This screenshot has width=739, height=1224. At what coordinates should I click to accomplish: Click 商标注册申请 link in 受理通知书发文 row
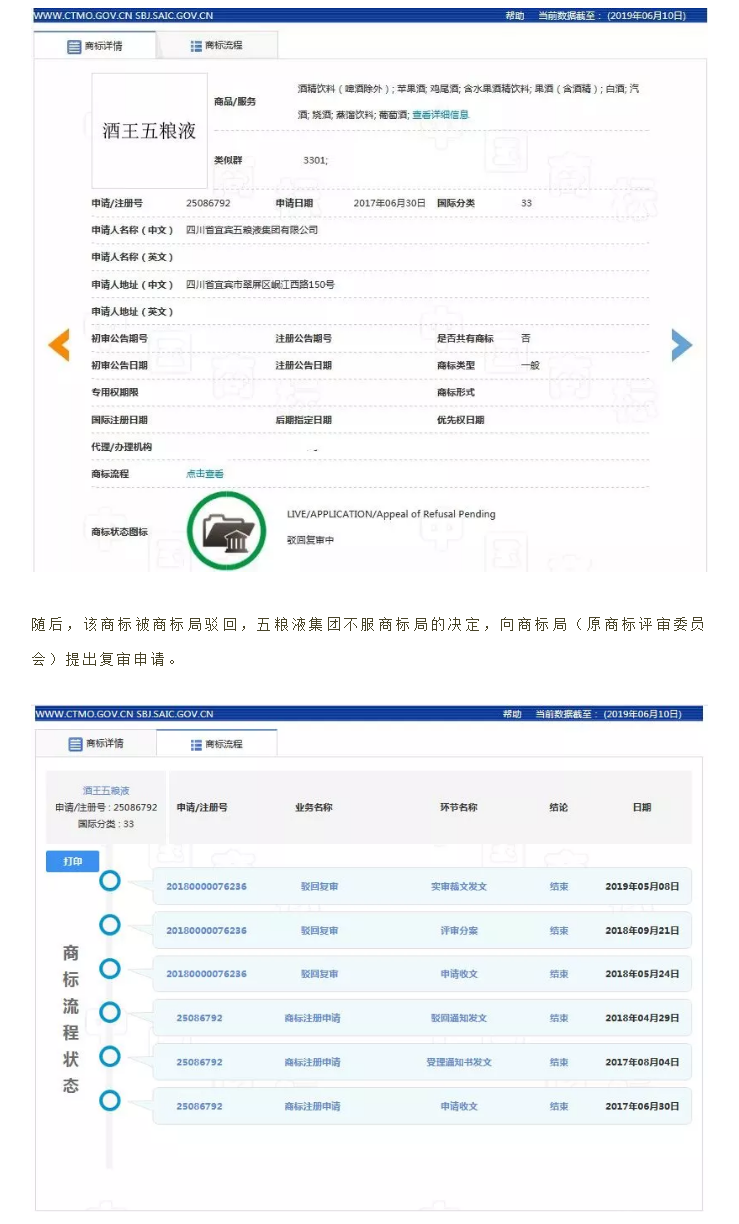(312, 1062)
